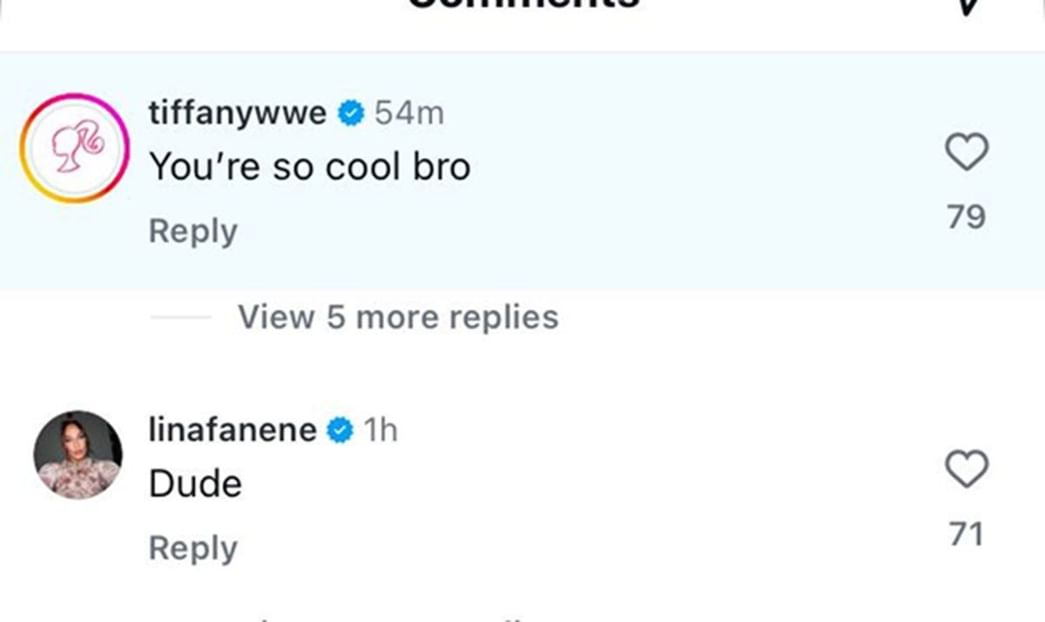
Task: Select the "Dude" comment text
Action: (x=195, y=484)
